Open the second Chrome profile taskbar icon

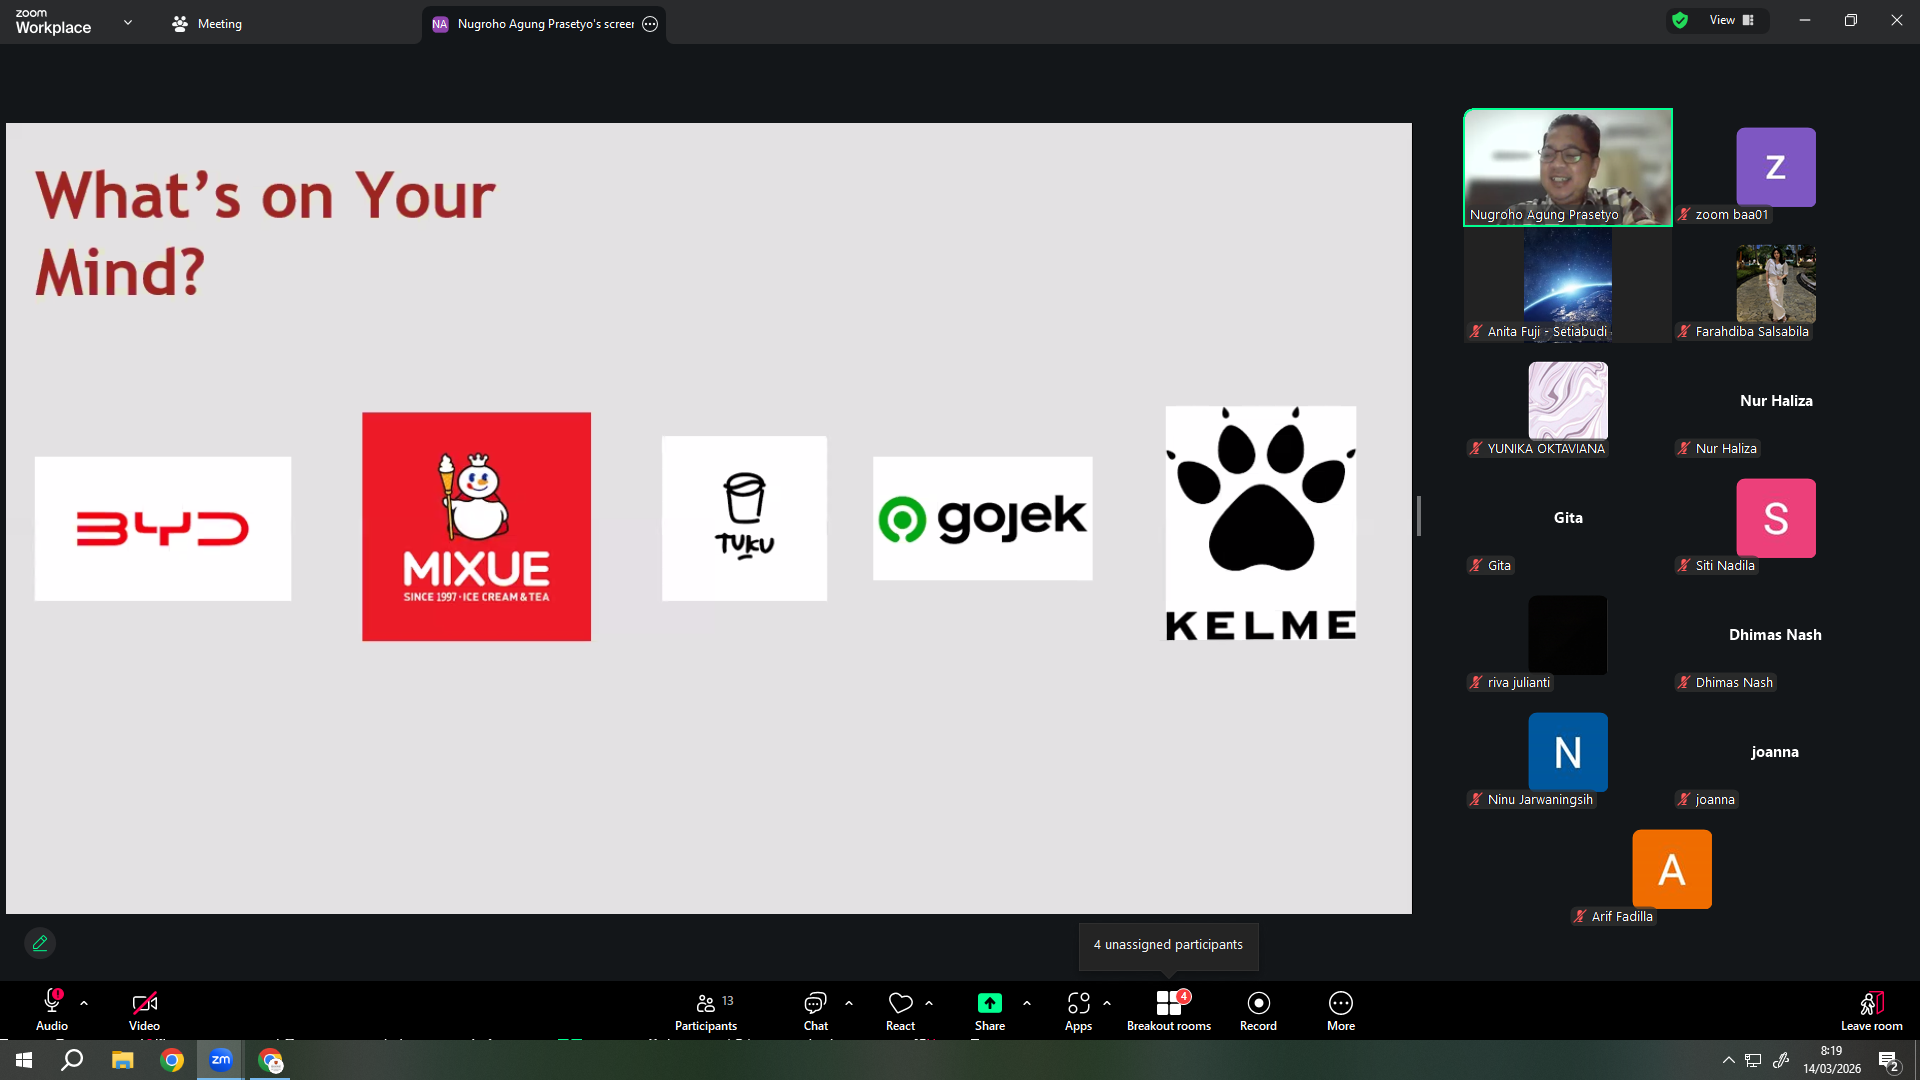(x=271, y=1060)
